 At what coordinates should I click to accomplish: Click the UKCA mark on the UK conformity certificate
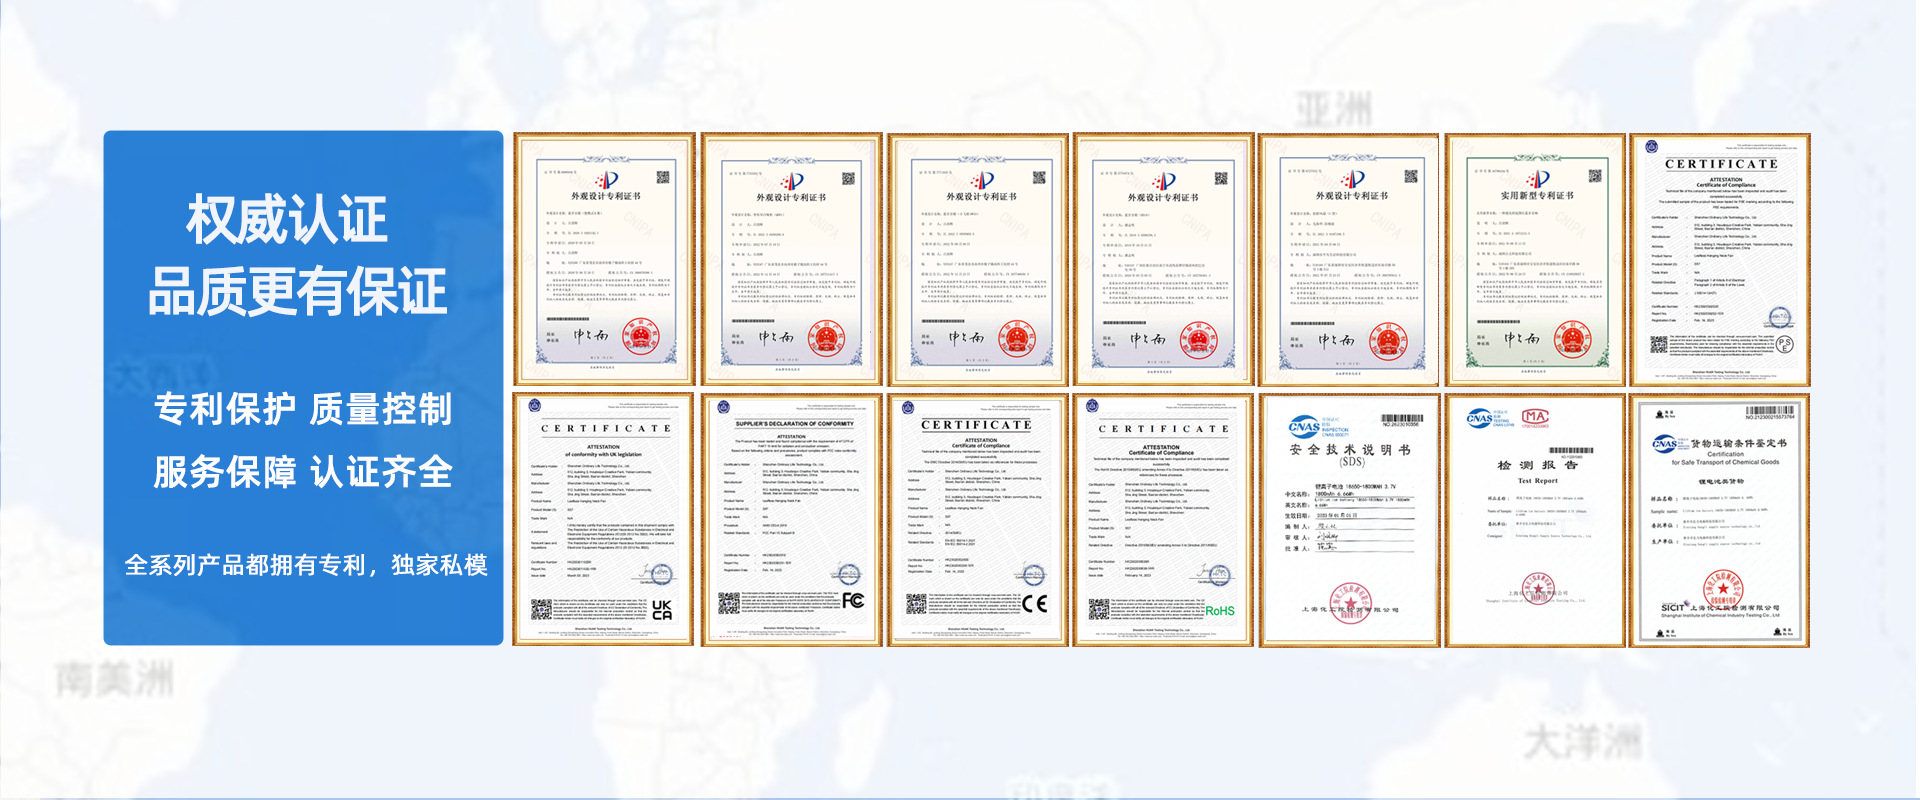click(662, 609)
